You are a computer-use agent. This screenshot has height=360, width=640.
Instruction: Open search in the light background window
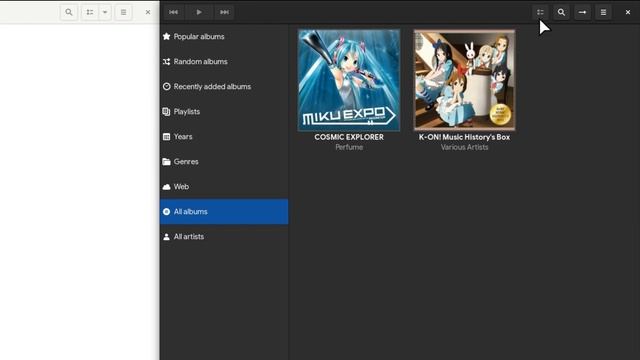point(69,12)
